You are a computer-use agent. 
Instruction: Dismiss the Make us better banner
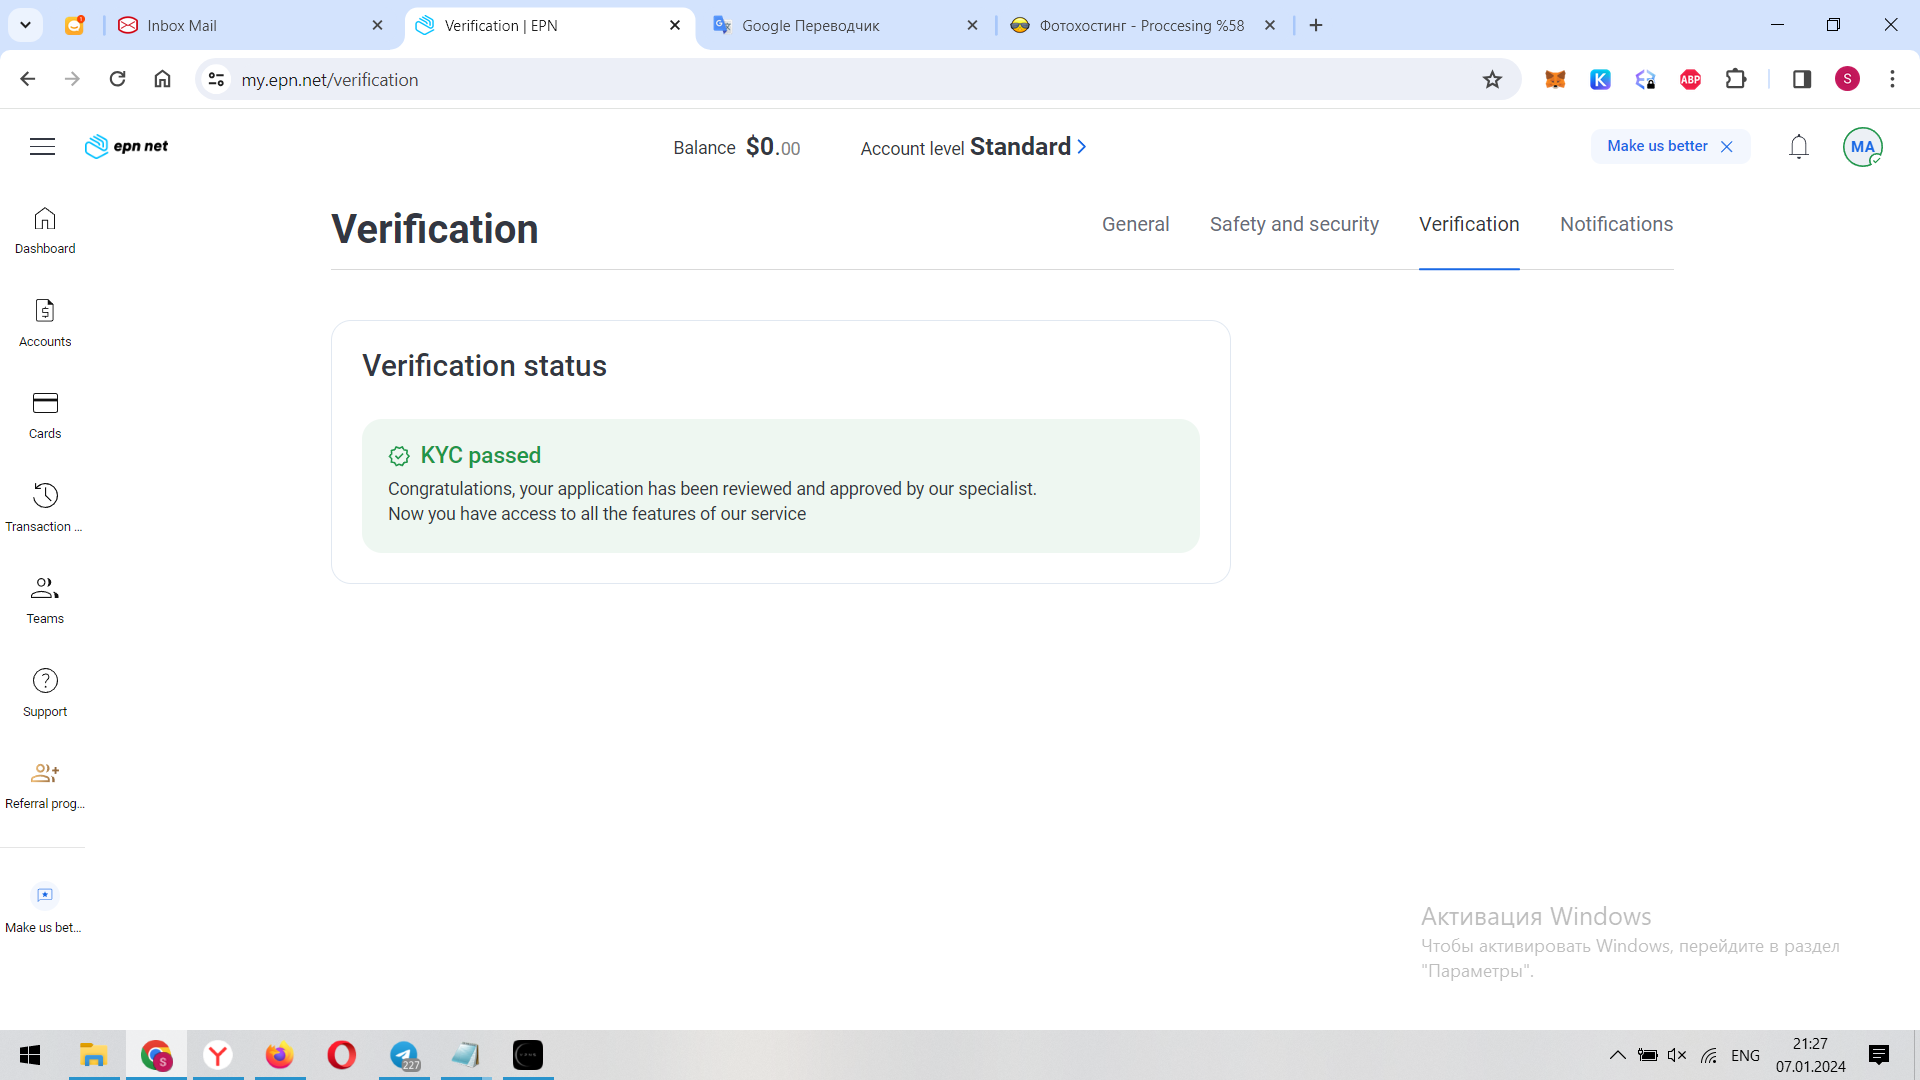pyautogui.click(x=1726, y=147)
